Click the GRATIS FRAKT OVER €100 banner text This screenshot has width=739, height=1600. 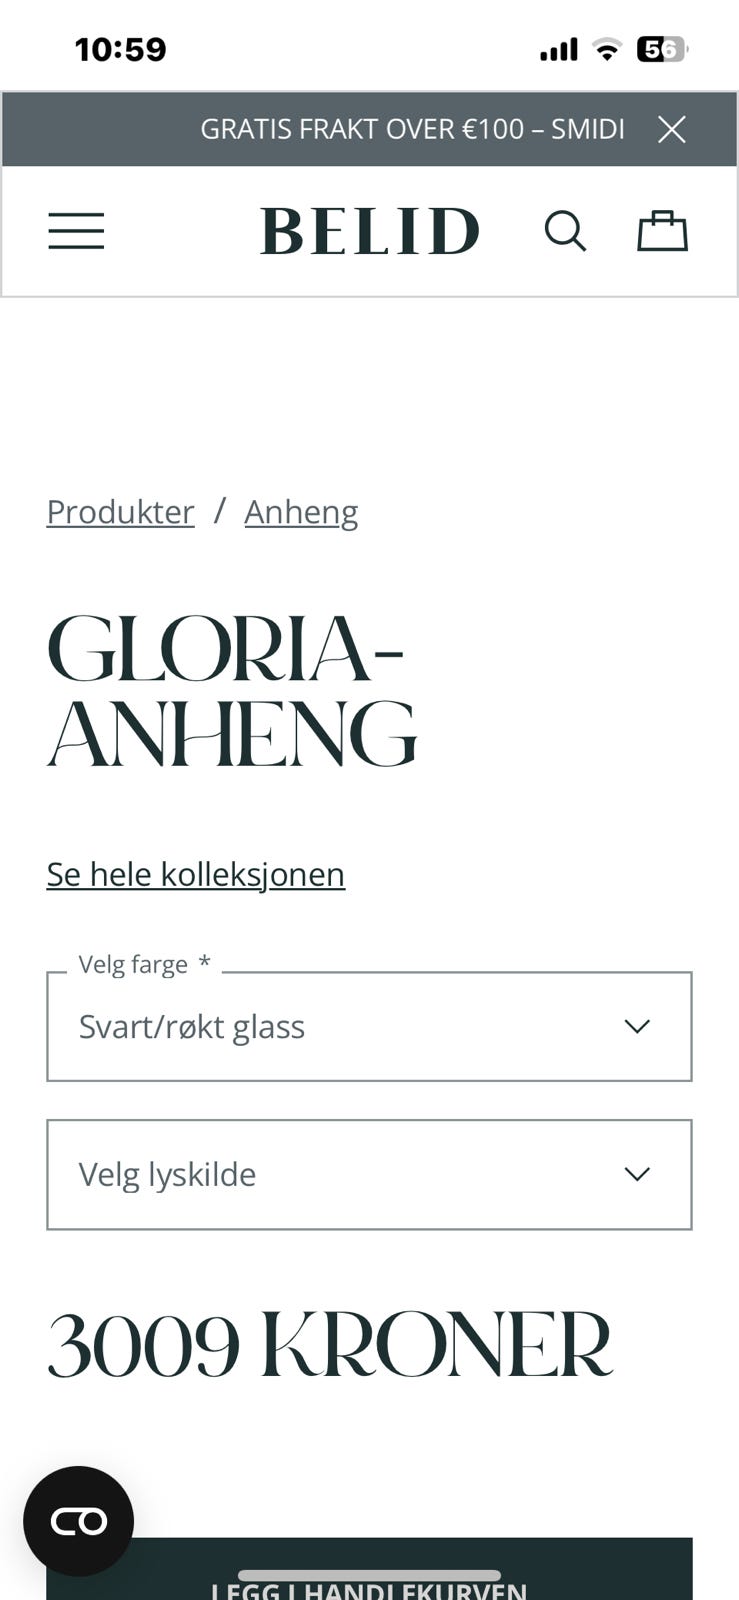[413, 128]
